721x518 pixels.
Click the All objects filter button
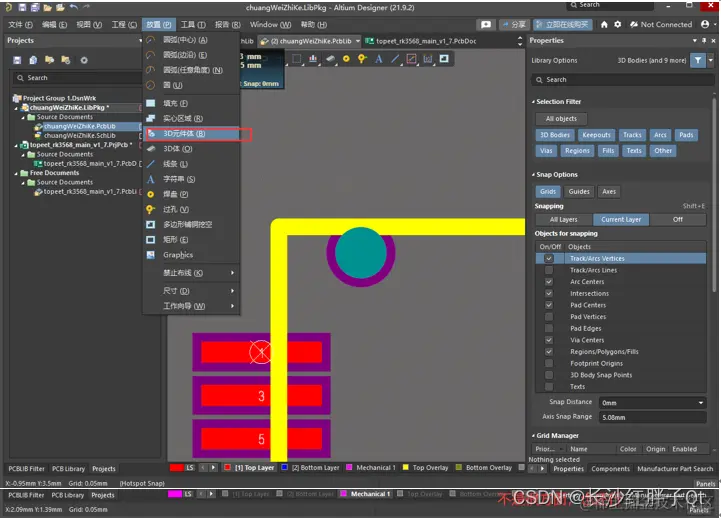pyautogui.click(x=561, y=119)
